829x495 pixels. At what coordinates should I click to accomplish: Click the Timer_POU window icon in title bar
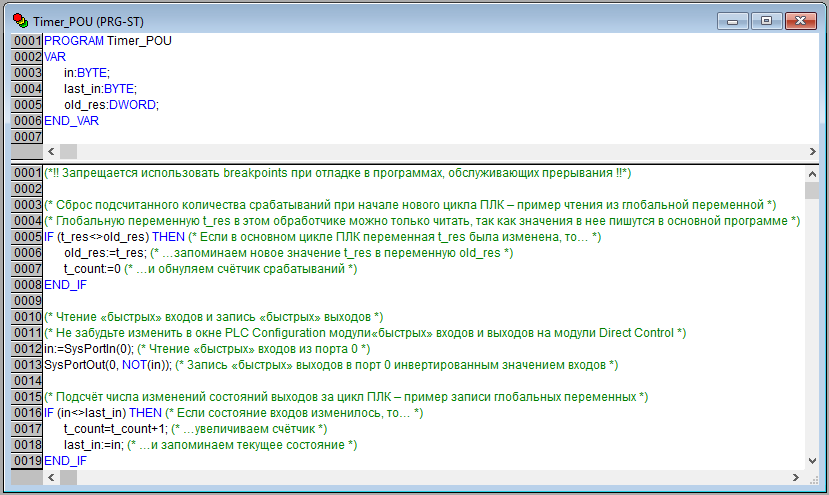(19, 20)
